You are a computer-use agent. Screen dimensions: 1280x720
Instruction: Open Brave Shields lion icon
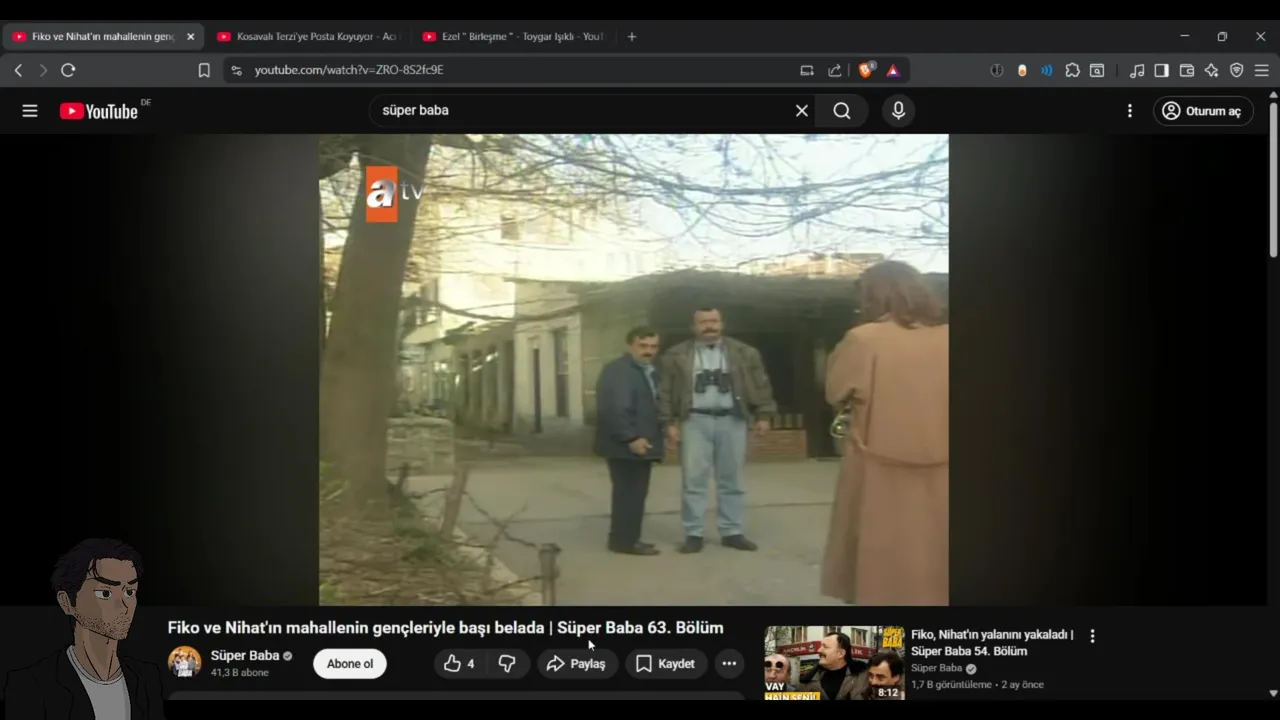866,70
